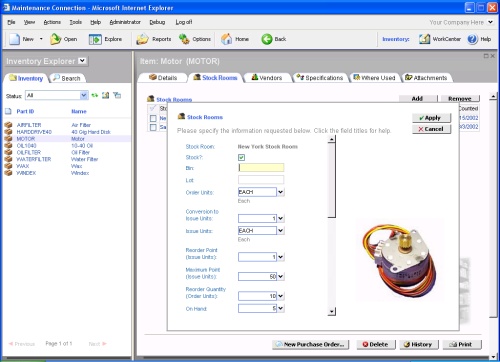Open the WorkCenter icon
The width and height of the screenshot is (500, 362).
pyautogui.click(x=424, y=39)
